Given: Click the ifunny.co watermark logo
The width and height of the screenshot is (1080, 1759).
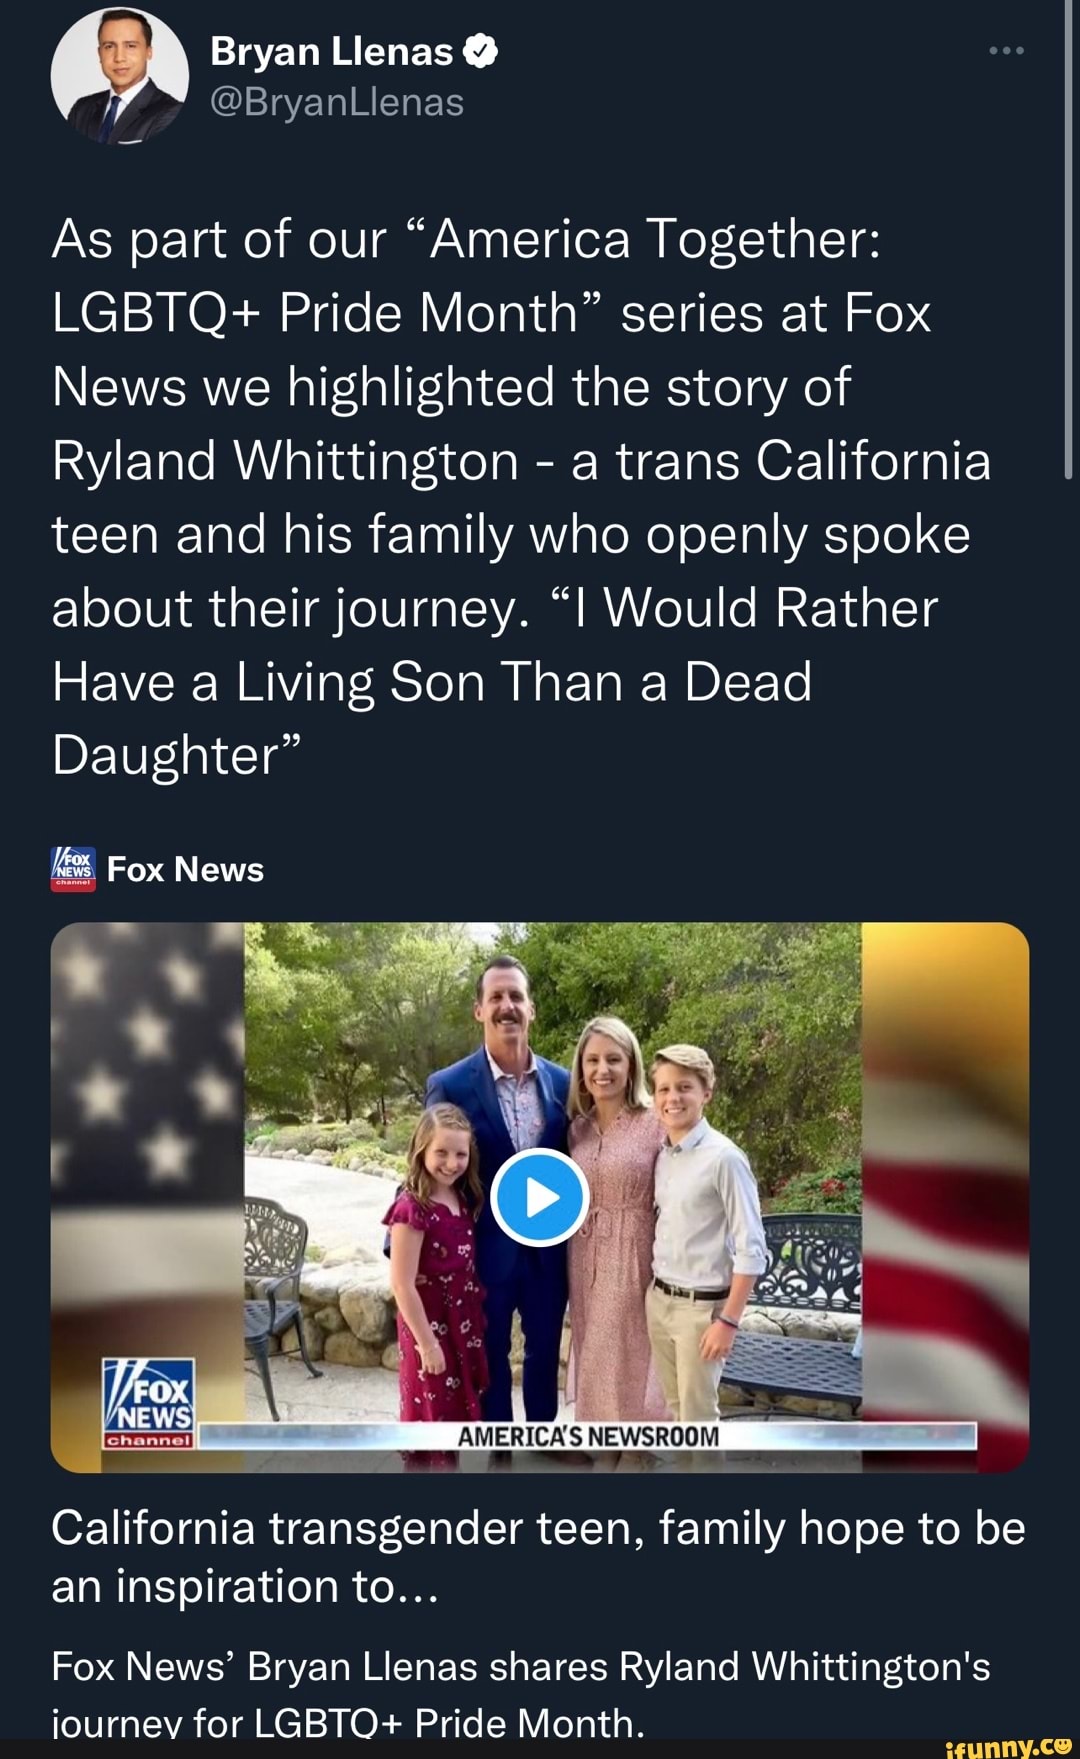Looking at the screenshot, I should 1007,1745.
